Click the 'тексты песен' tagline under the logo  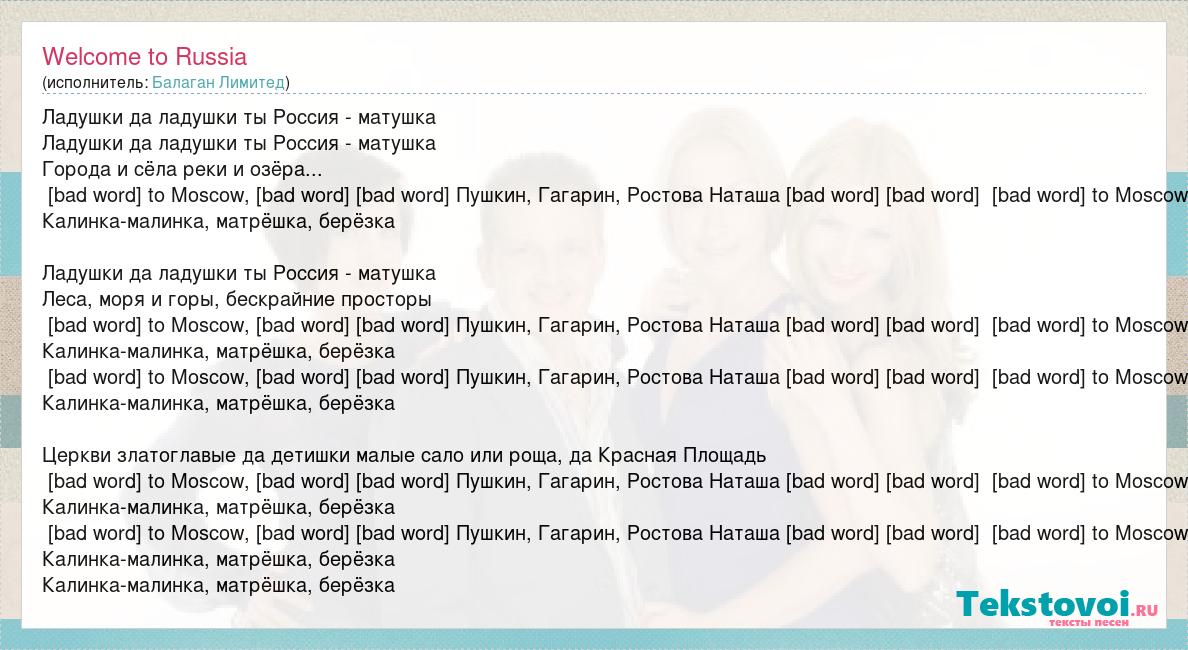(x=1088, y=623)
